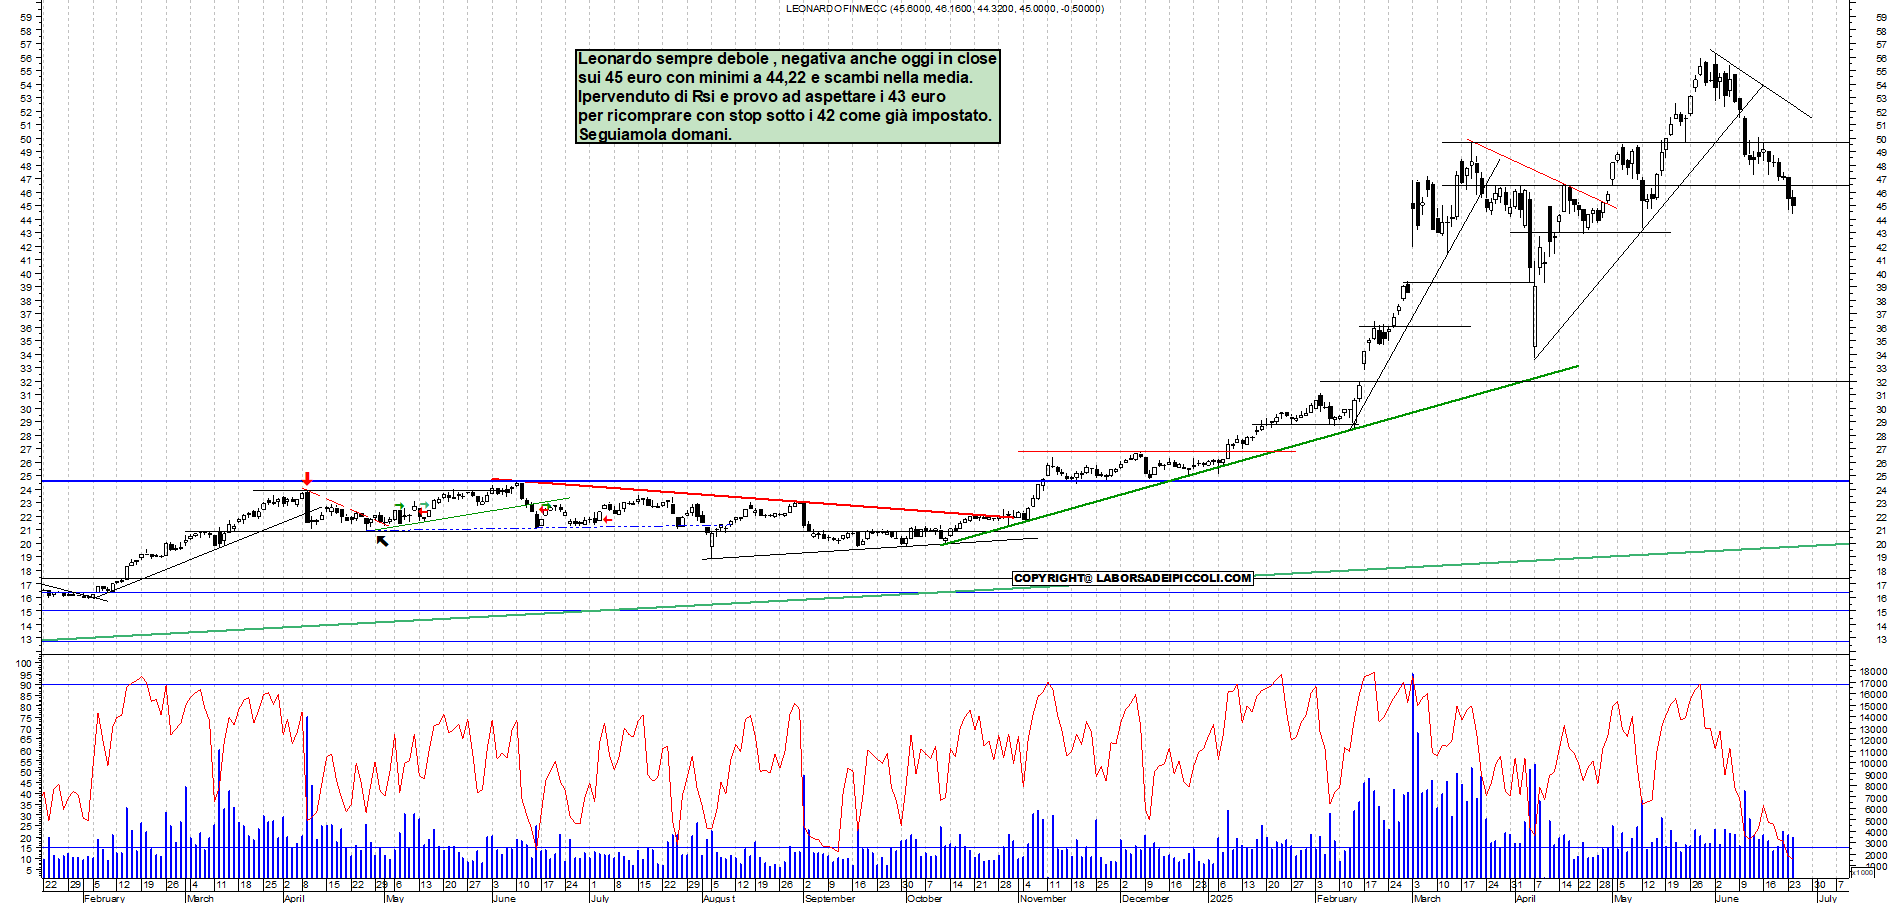Click the '45' value on the right price axis
Screen dimensions: 1890x903
(1881, 206)
